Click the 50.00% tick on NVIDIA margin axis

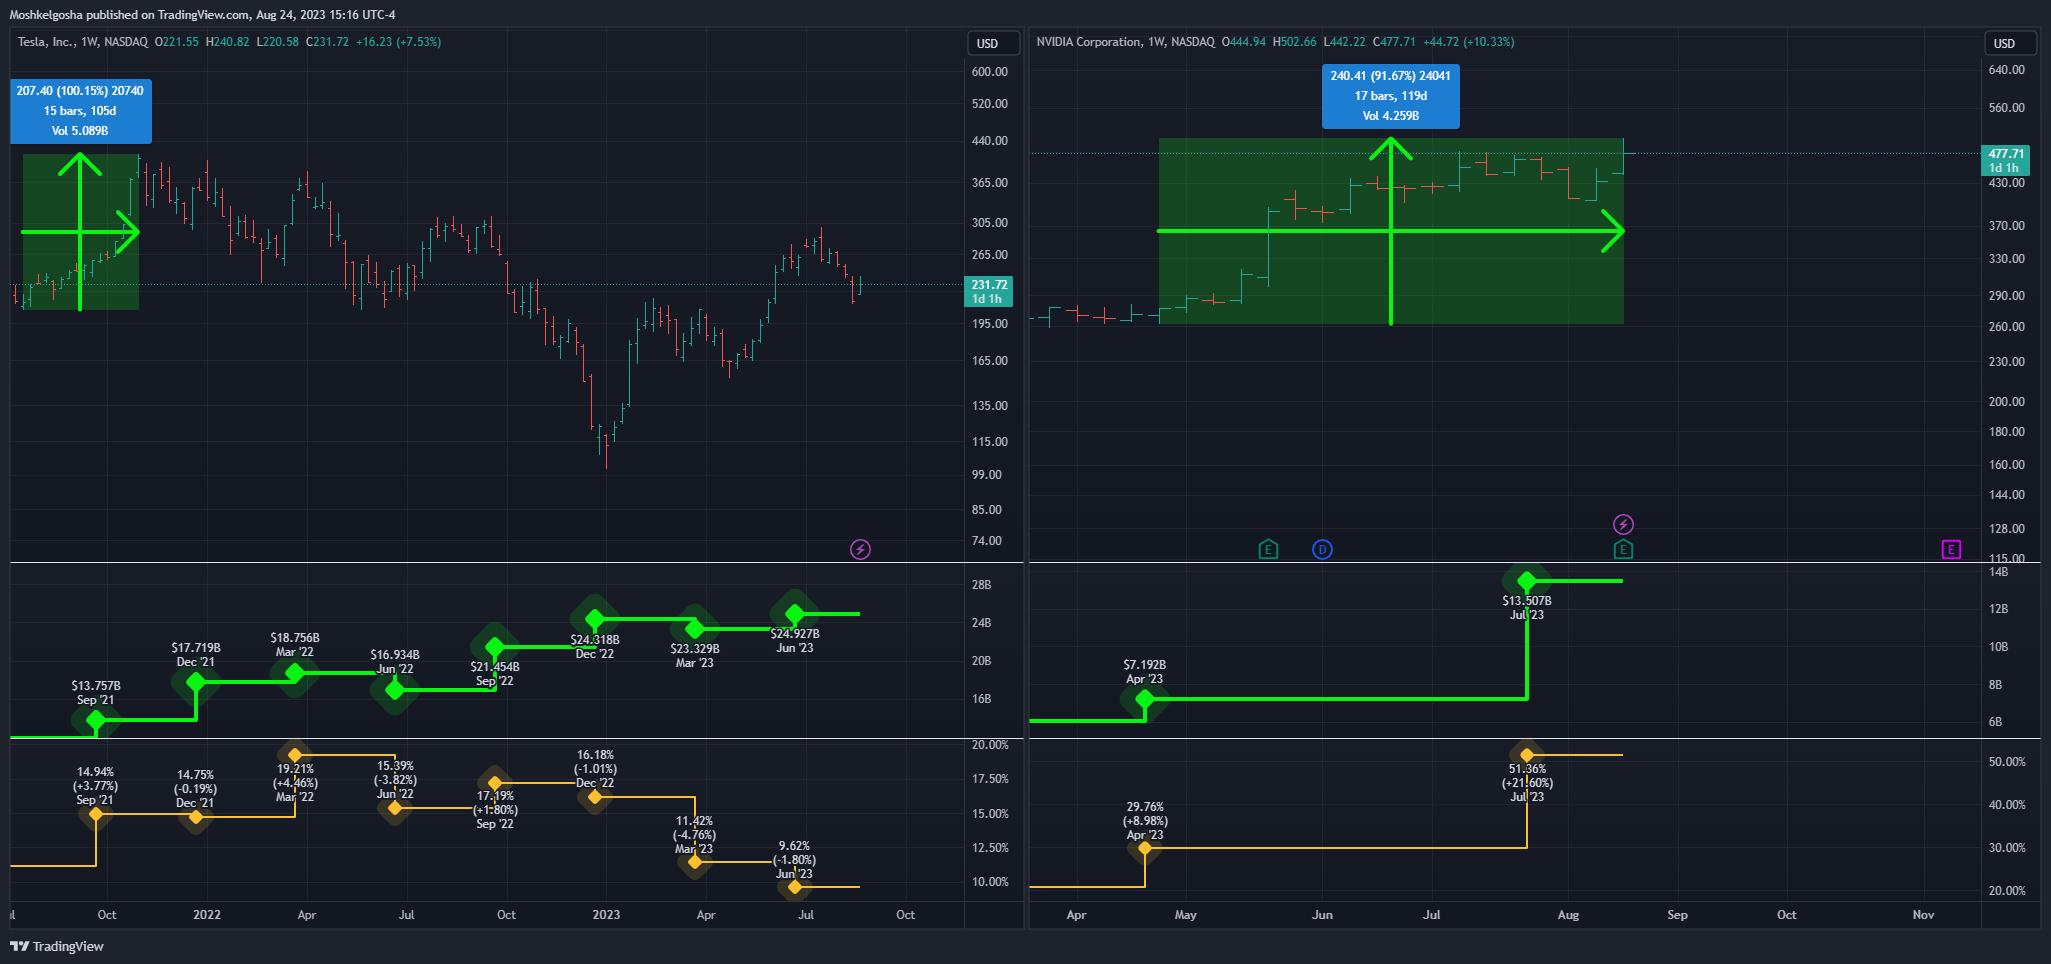point(2007,762)
